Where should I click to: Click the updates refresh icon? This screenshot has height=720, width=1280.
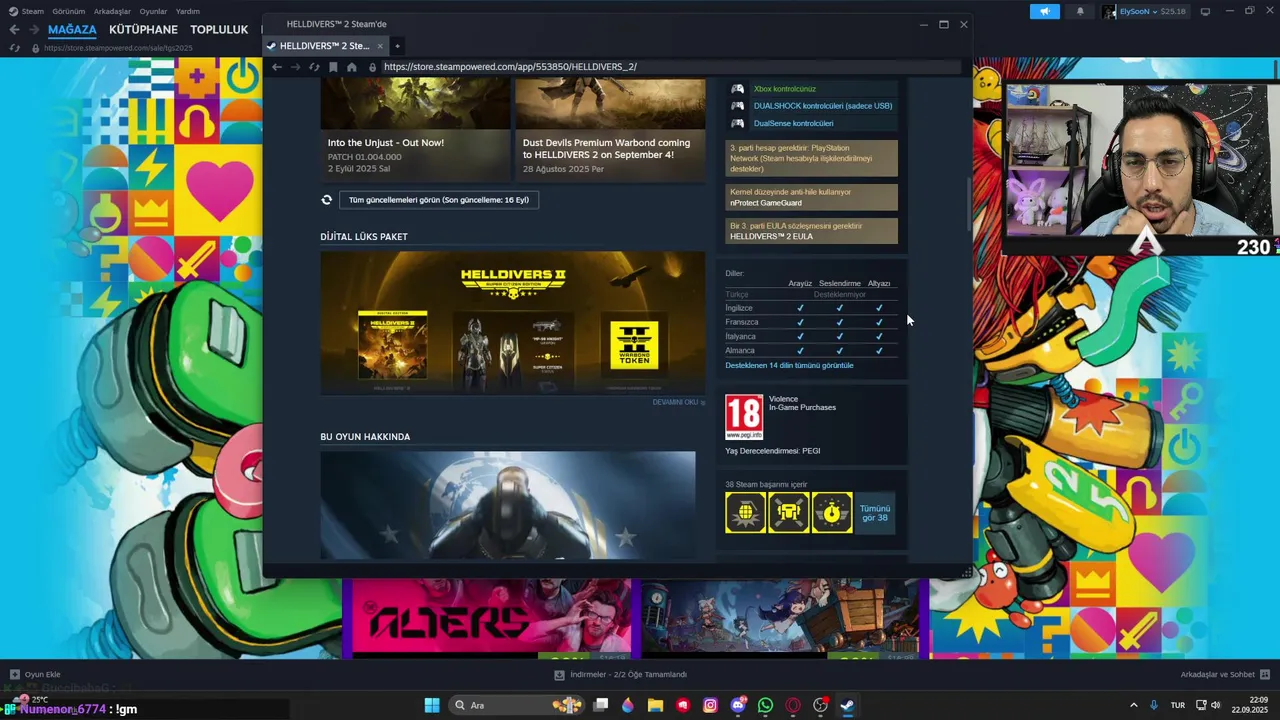tap(326, 200)
